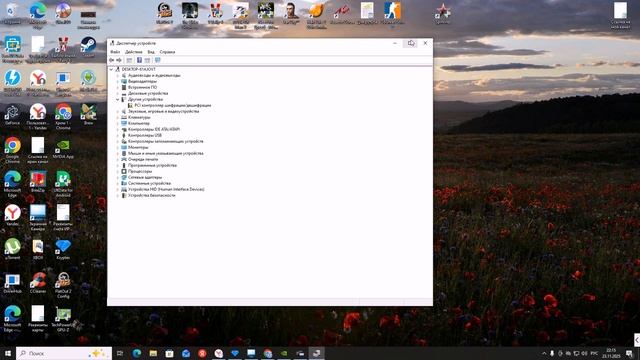
Task: Open the TechPowerUp GPU-Z shortcut
Action: coord(63,318)
